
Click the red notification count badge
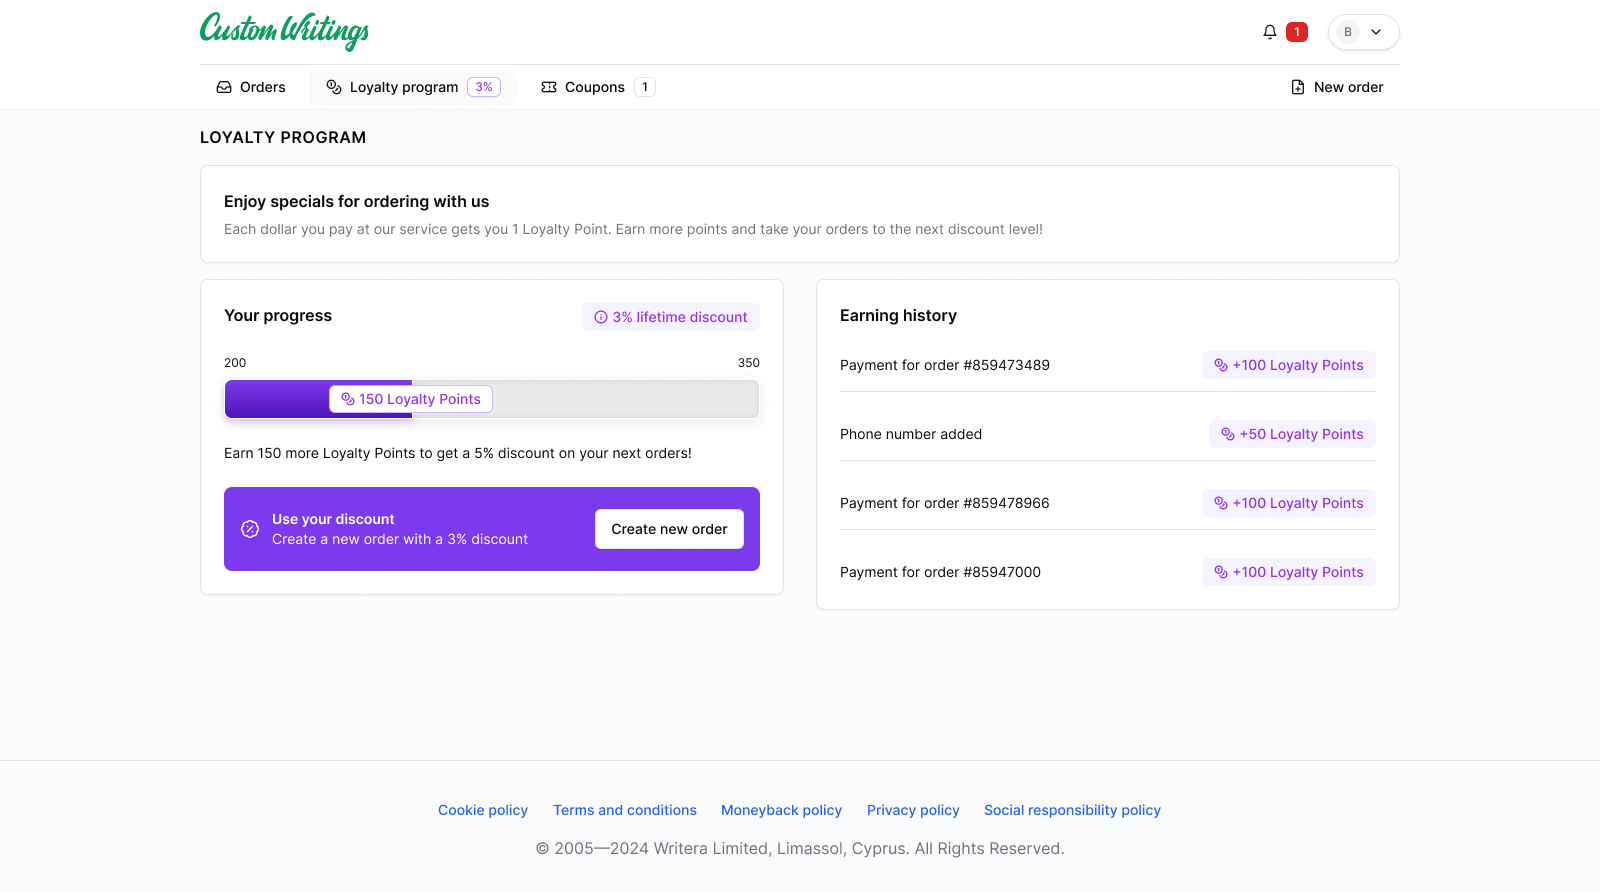[x=1297, y=32]
